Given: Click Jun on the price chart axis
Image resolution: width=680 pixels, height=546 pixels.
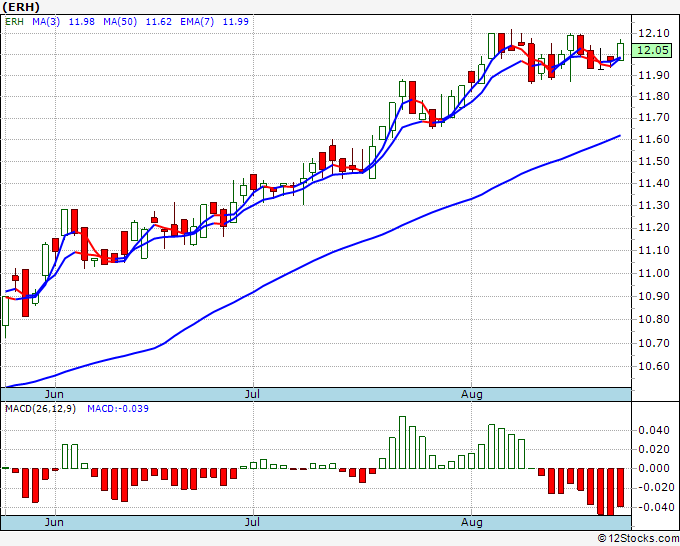Looking at the screenshot, I should click(x=54, y=395).
